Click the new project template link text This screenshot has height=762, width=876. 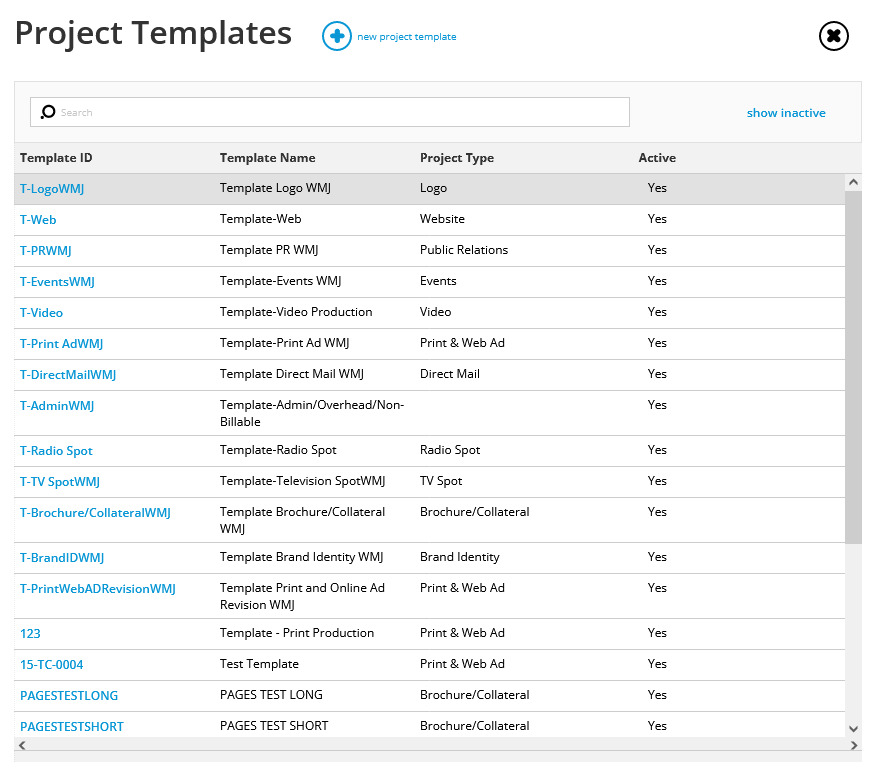click(x=407, y=37)
